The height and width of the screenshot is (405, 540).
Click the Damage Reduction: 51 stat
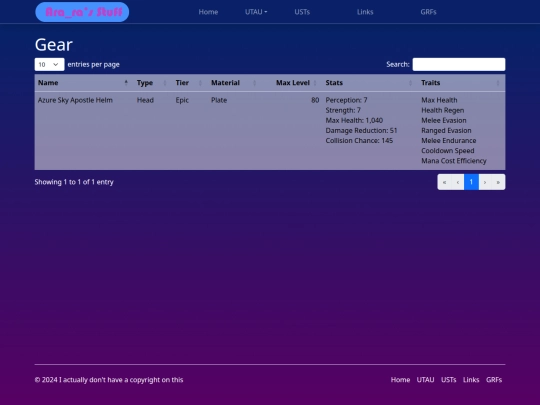361,131
